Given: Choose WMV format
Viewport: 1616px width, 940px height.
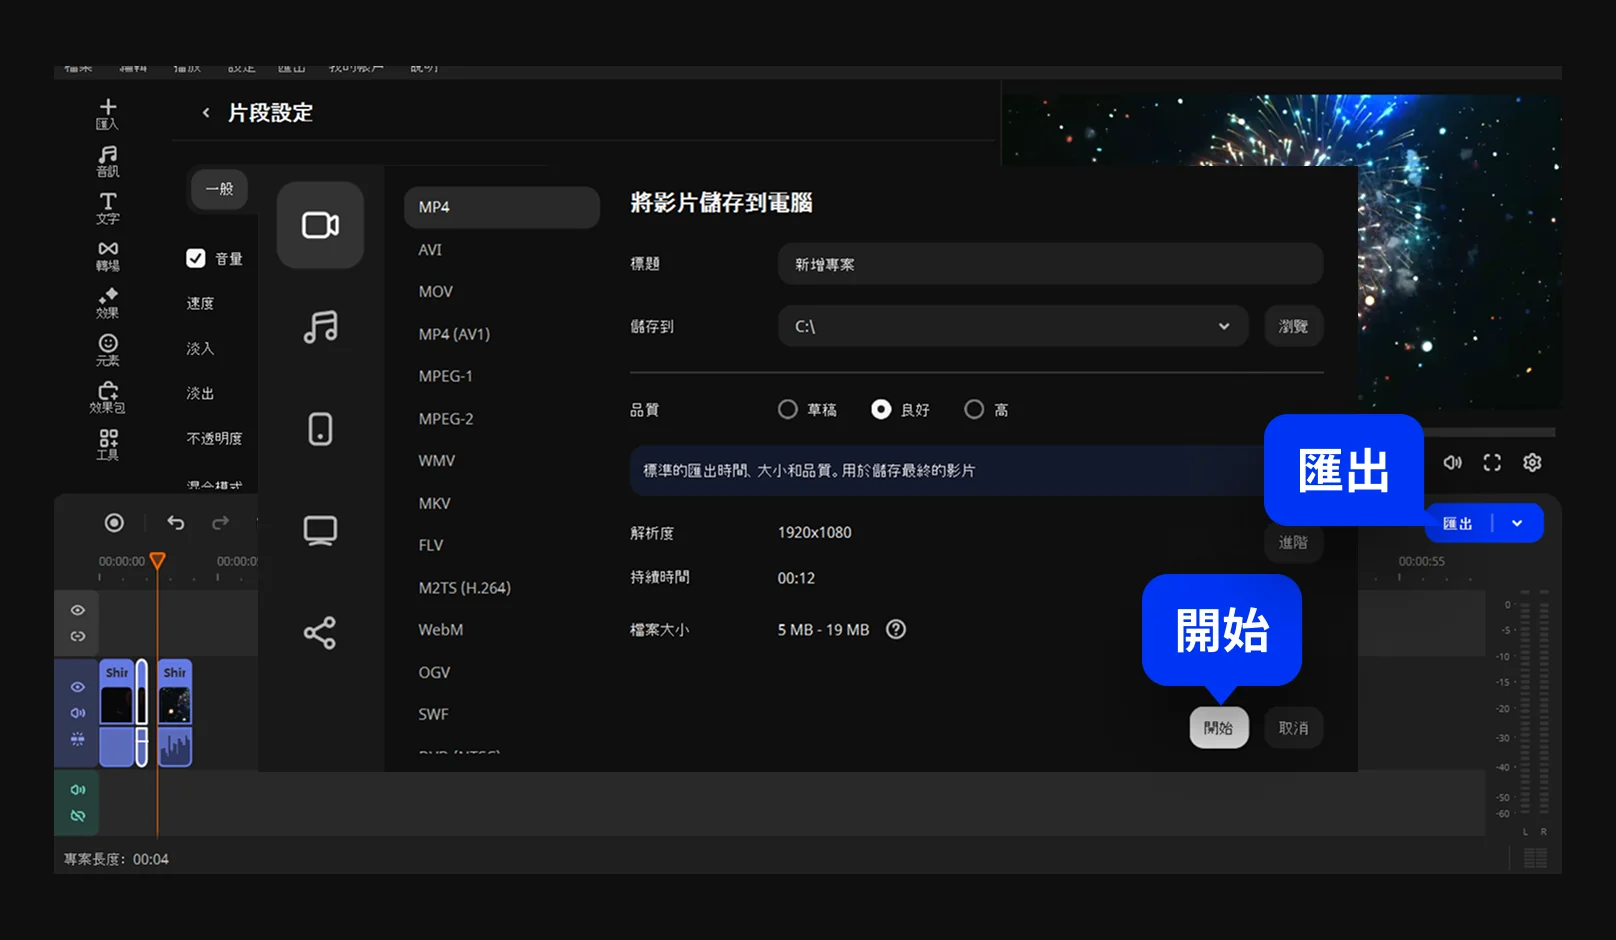Looking at the screenshot, I should (x=437, y=461).
